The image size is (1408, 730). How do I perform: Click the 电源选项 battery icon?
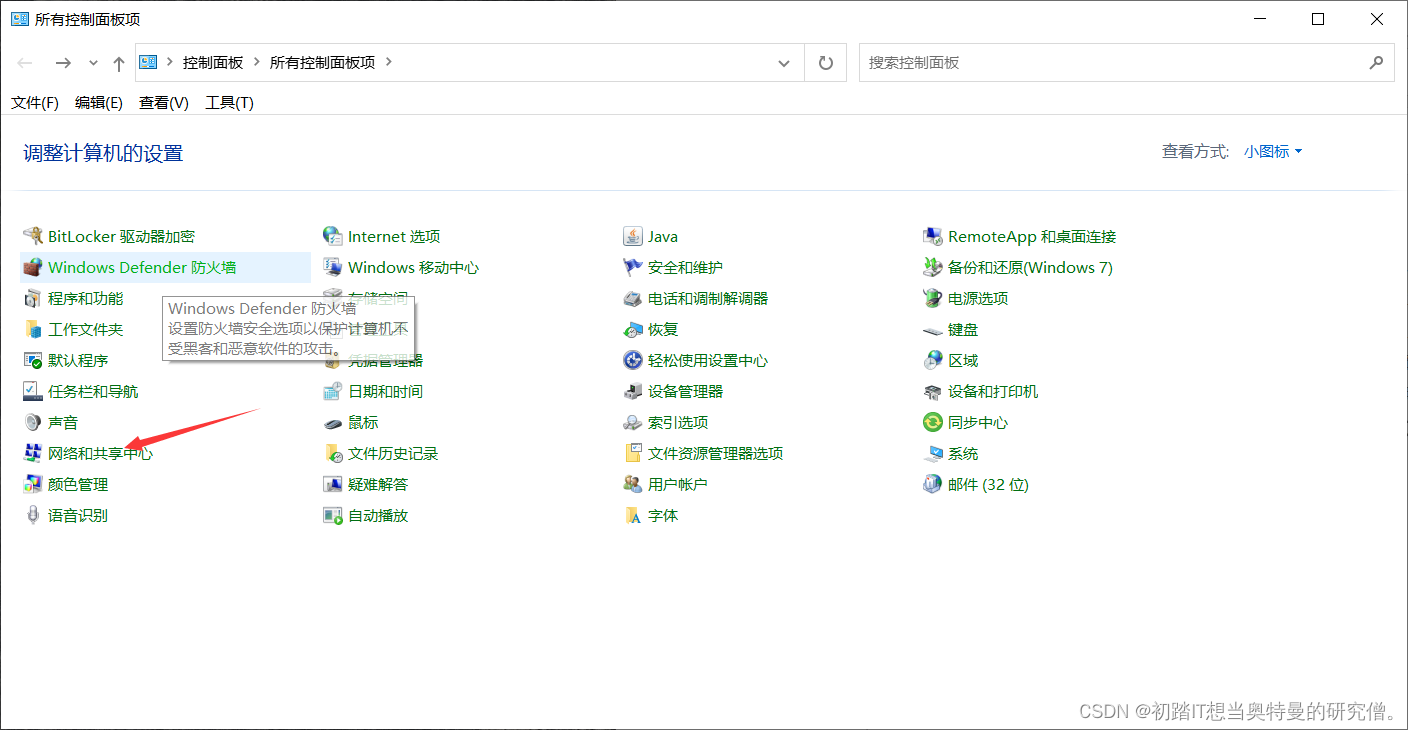pos(933,299)
